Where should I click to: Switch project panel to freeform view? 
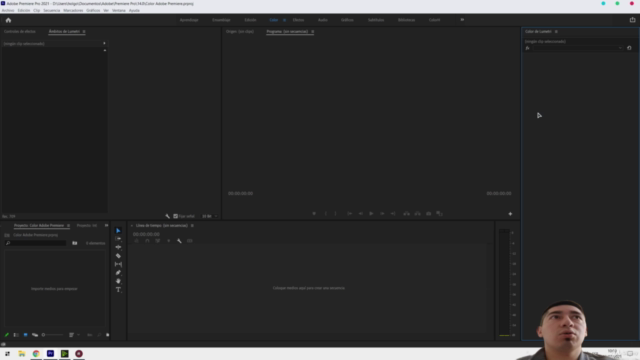[35, 335]
